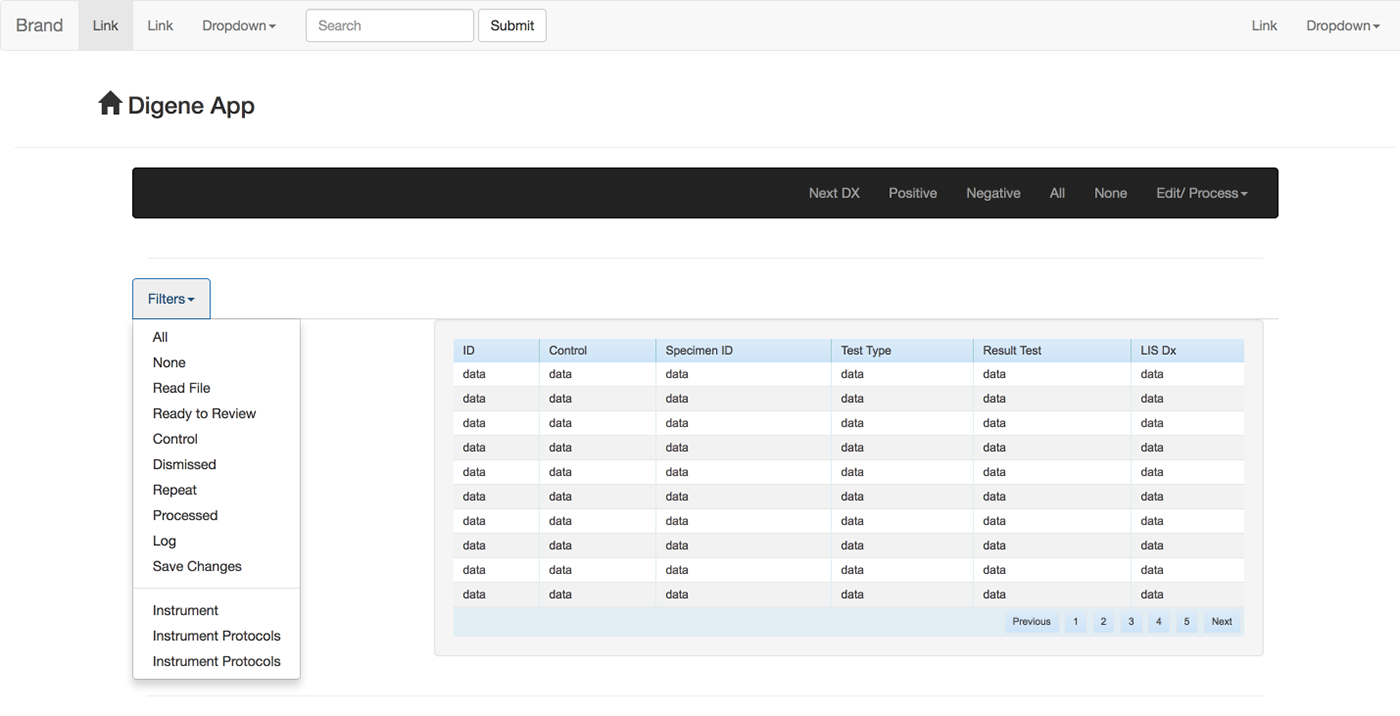Open the Digene App heading
This screenshot has width=1400, height=716.
click(x=191, y=106)
